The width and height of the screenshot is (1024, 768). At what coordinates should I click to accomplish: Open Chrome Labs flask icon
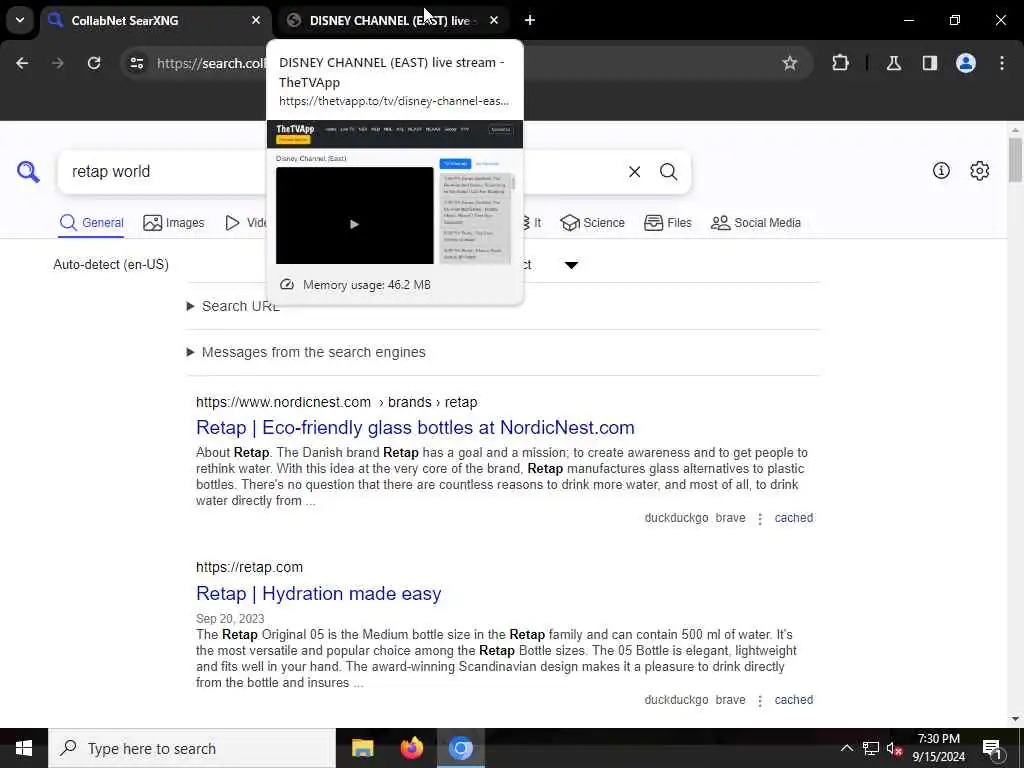point(893,63)
